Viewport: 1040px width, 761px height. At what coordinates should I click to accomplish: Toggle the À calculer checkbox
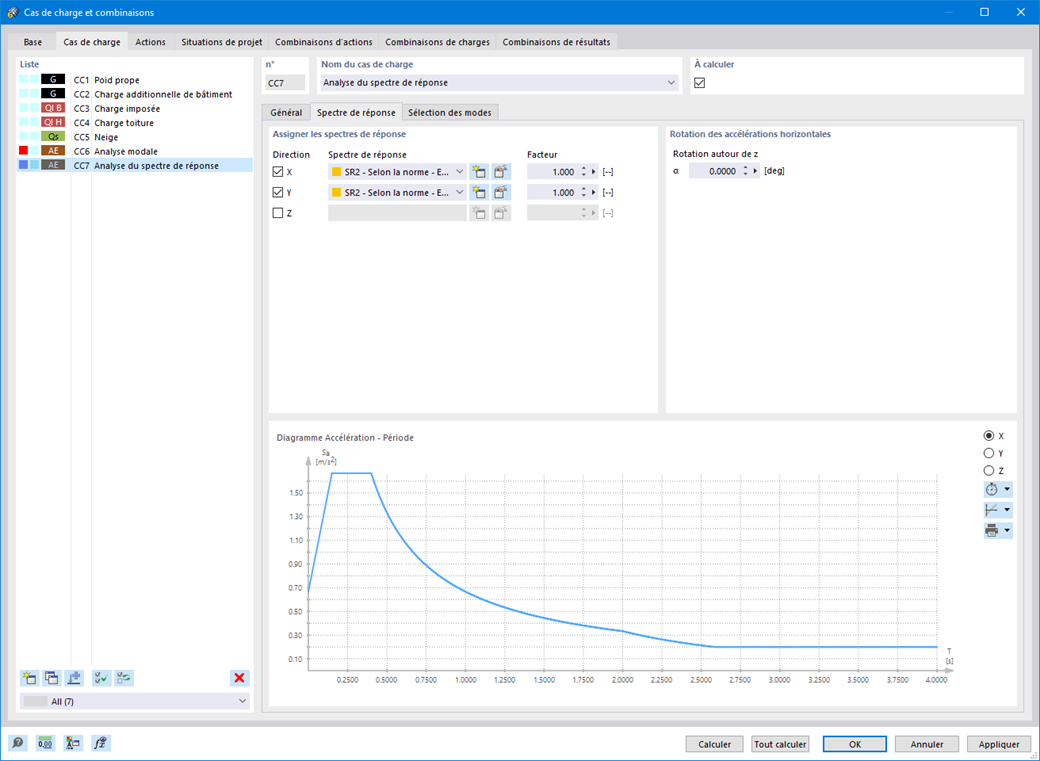tap(699, 83)
